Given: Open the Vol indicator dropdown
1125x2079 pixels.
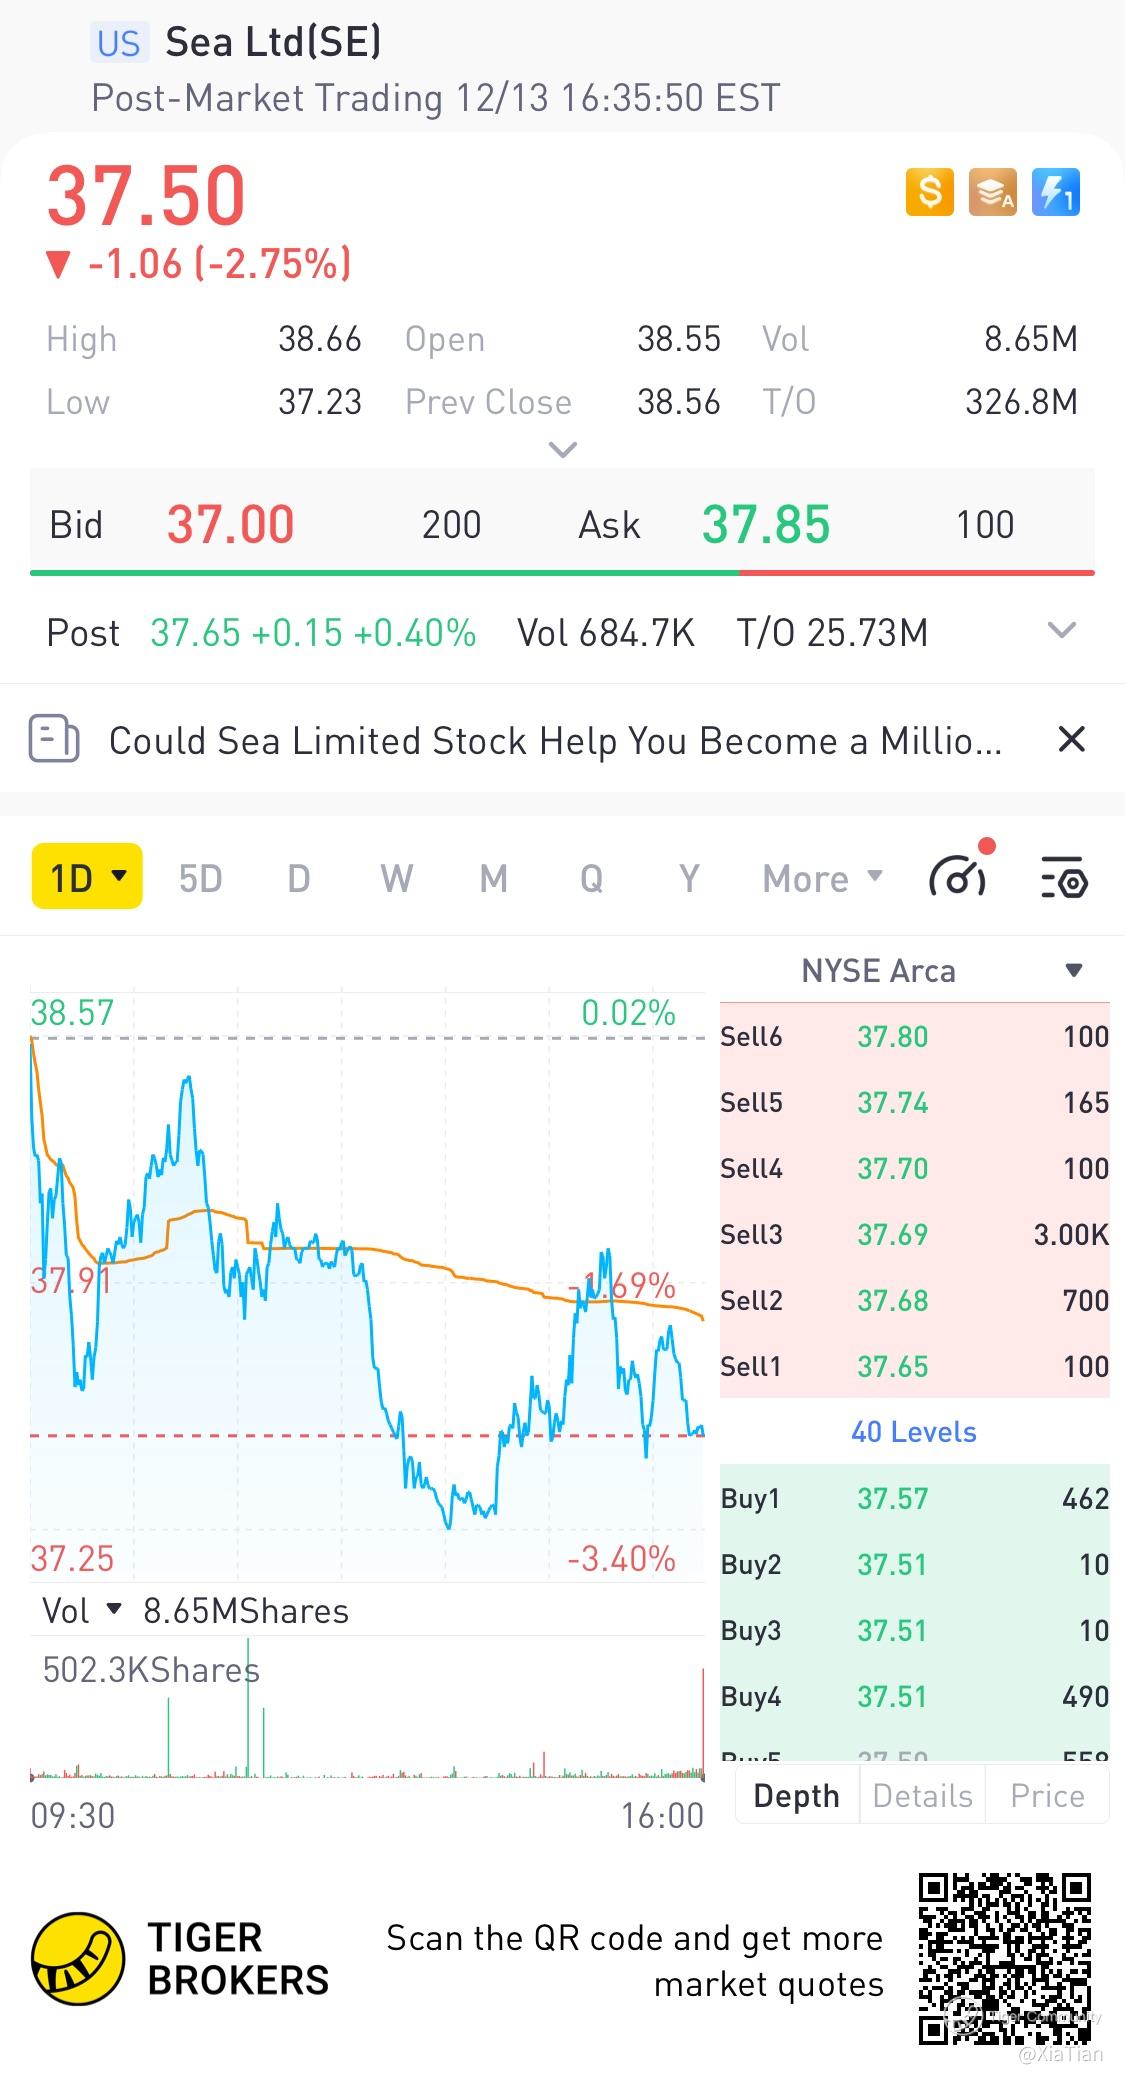Looking at the screenshot, I should pos(83,1611).
